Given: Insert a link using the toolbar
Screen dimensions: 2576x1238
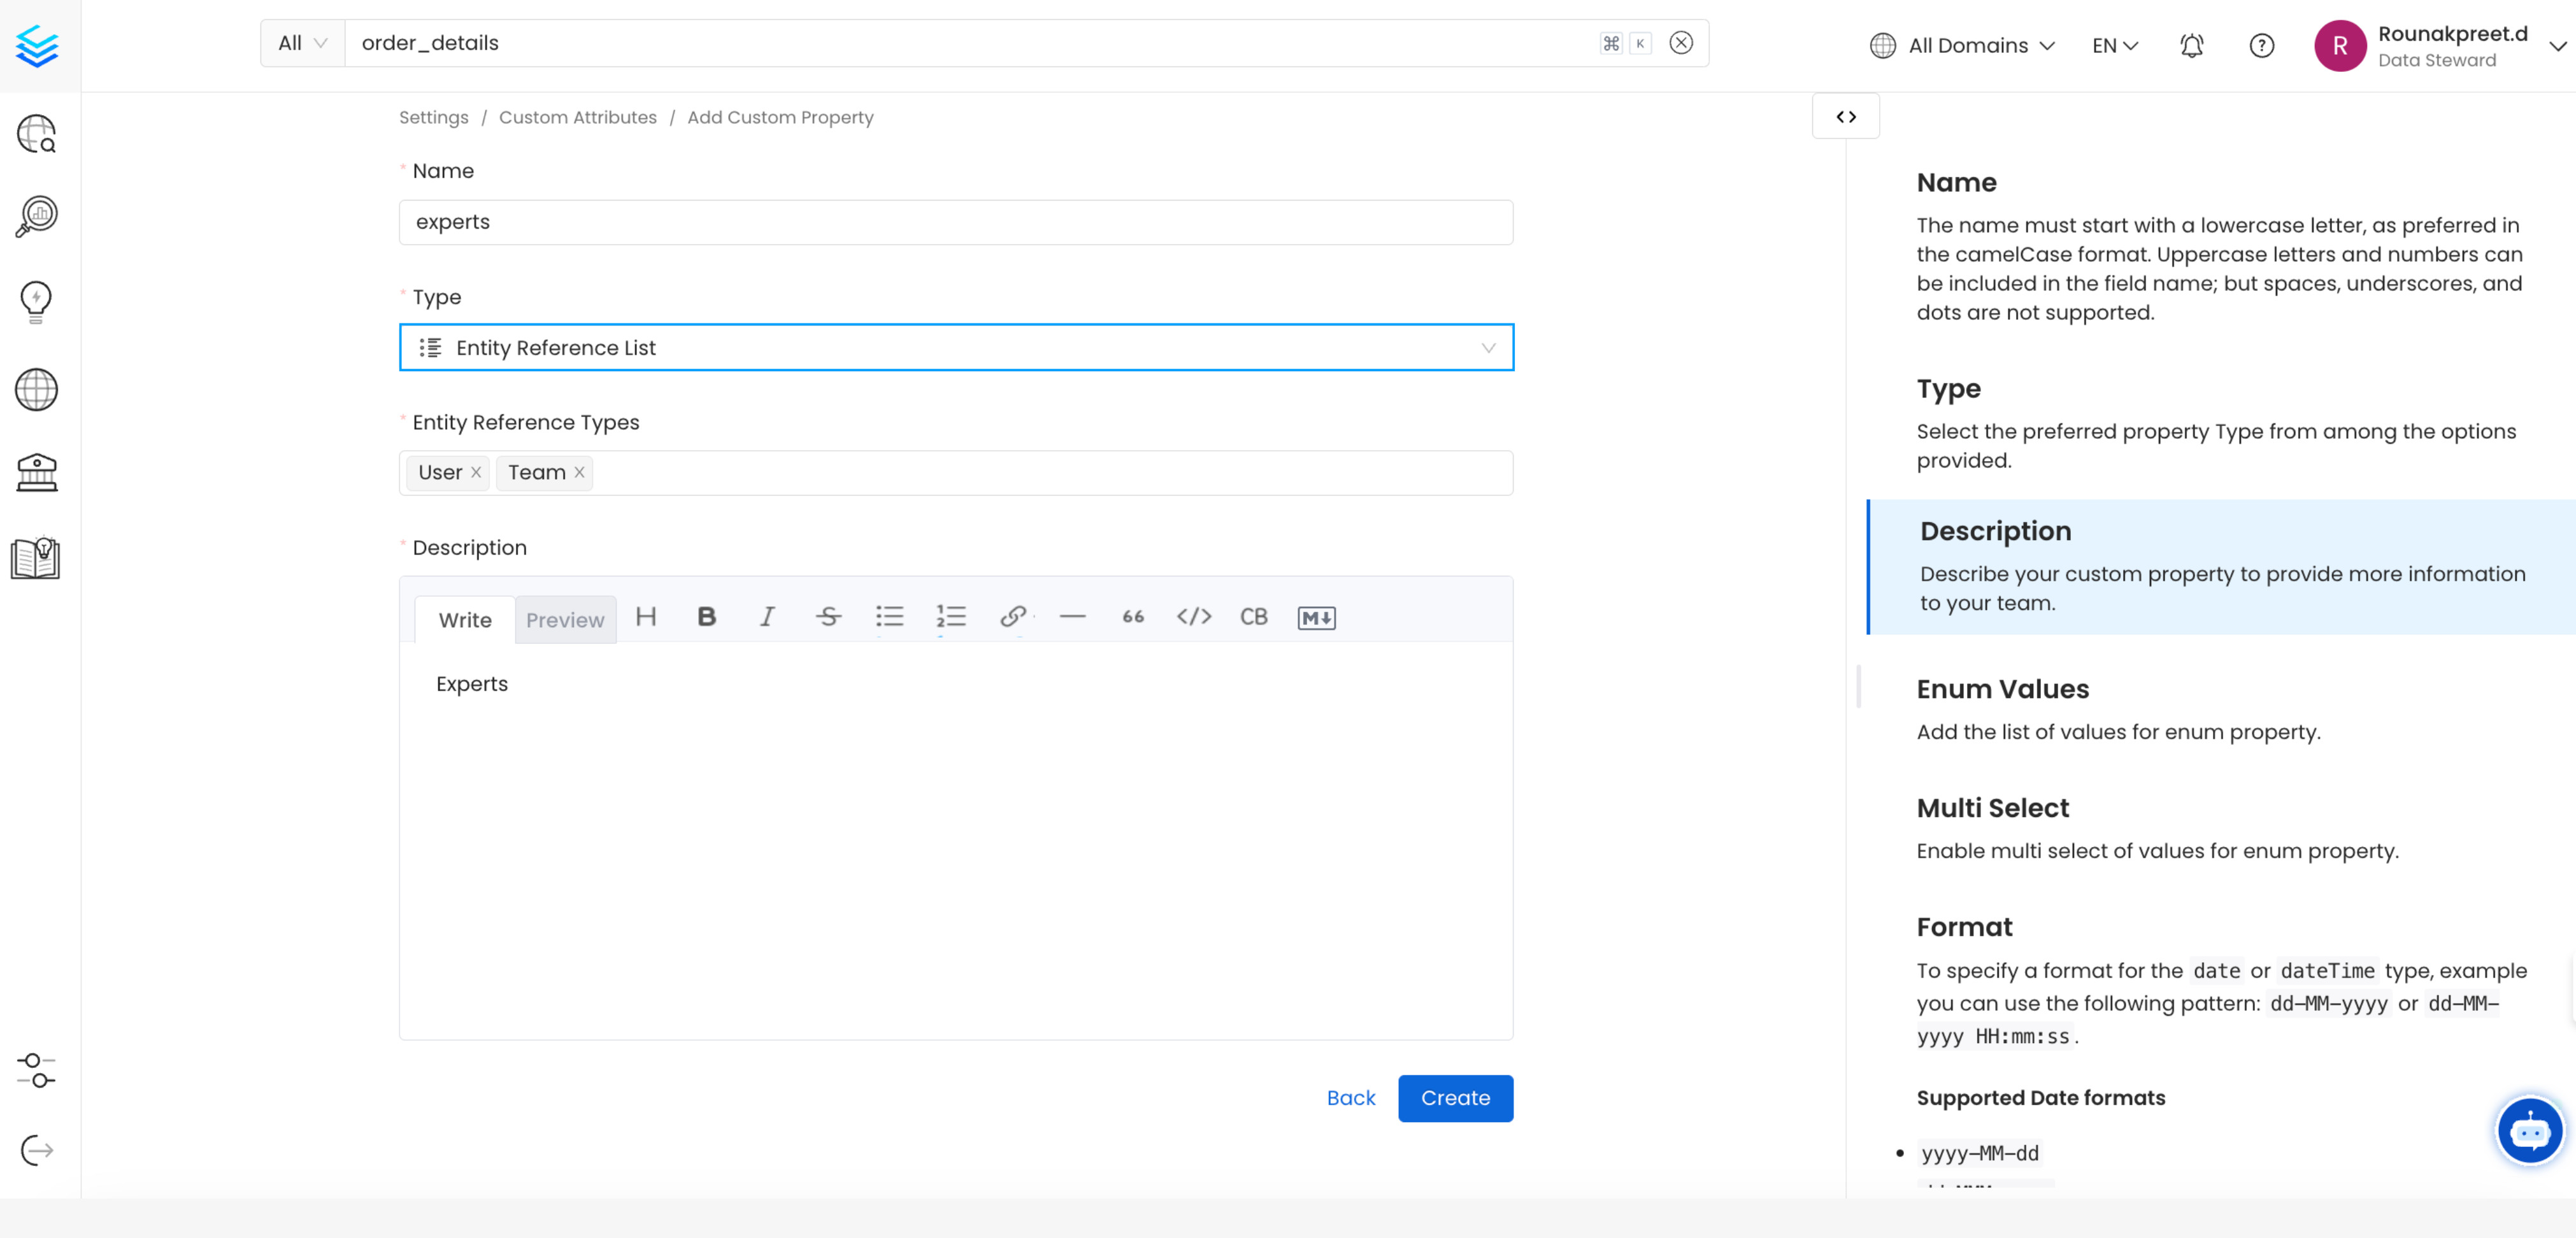Looking at the screenshot, I should [1012, 617].
